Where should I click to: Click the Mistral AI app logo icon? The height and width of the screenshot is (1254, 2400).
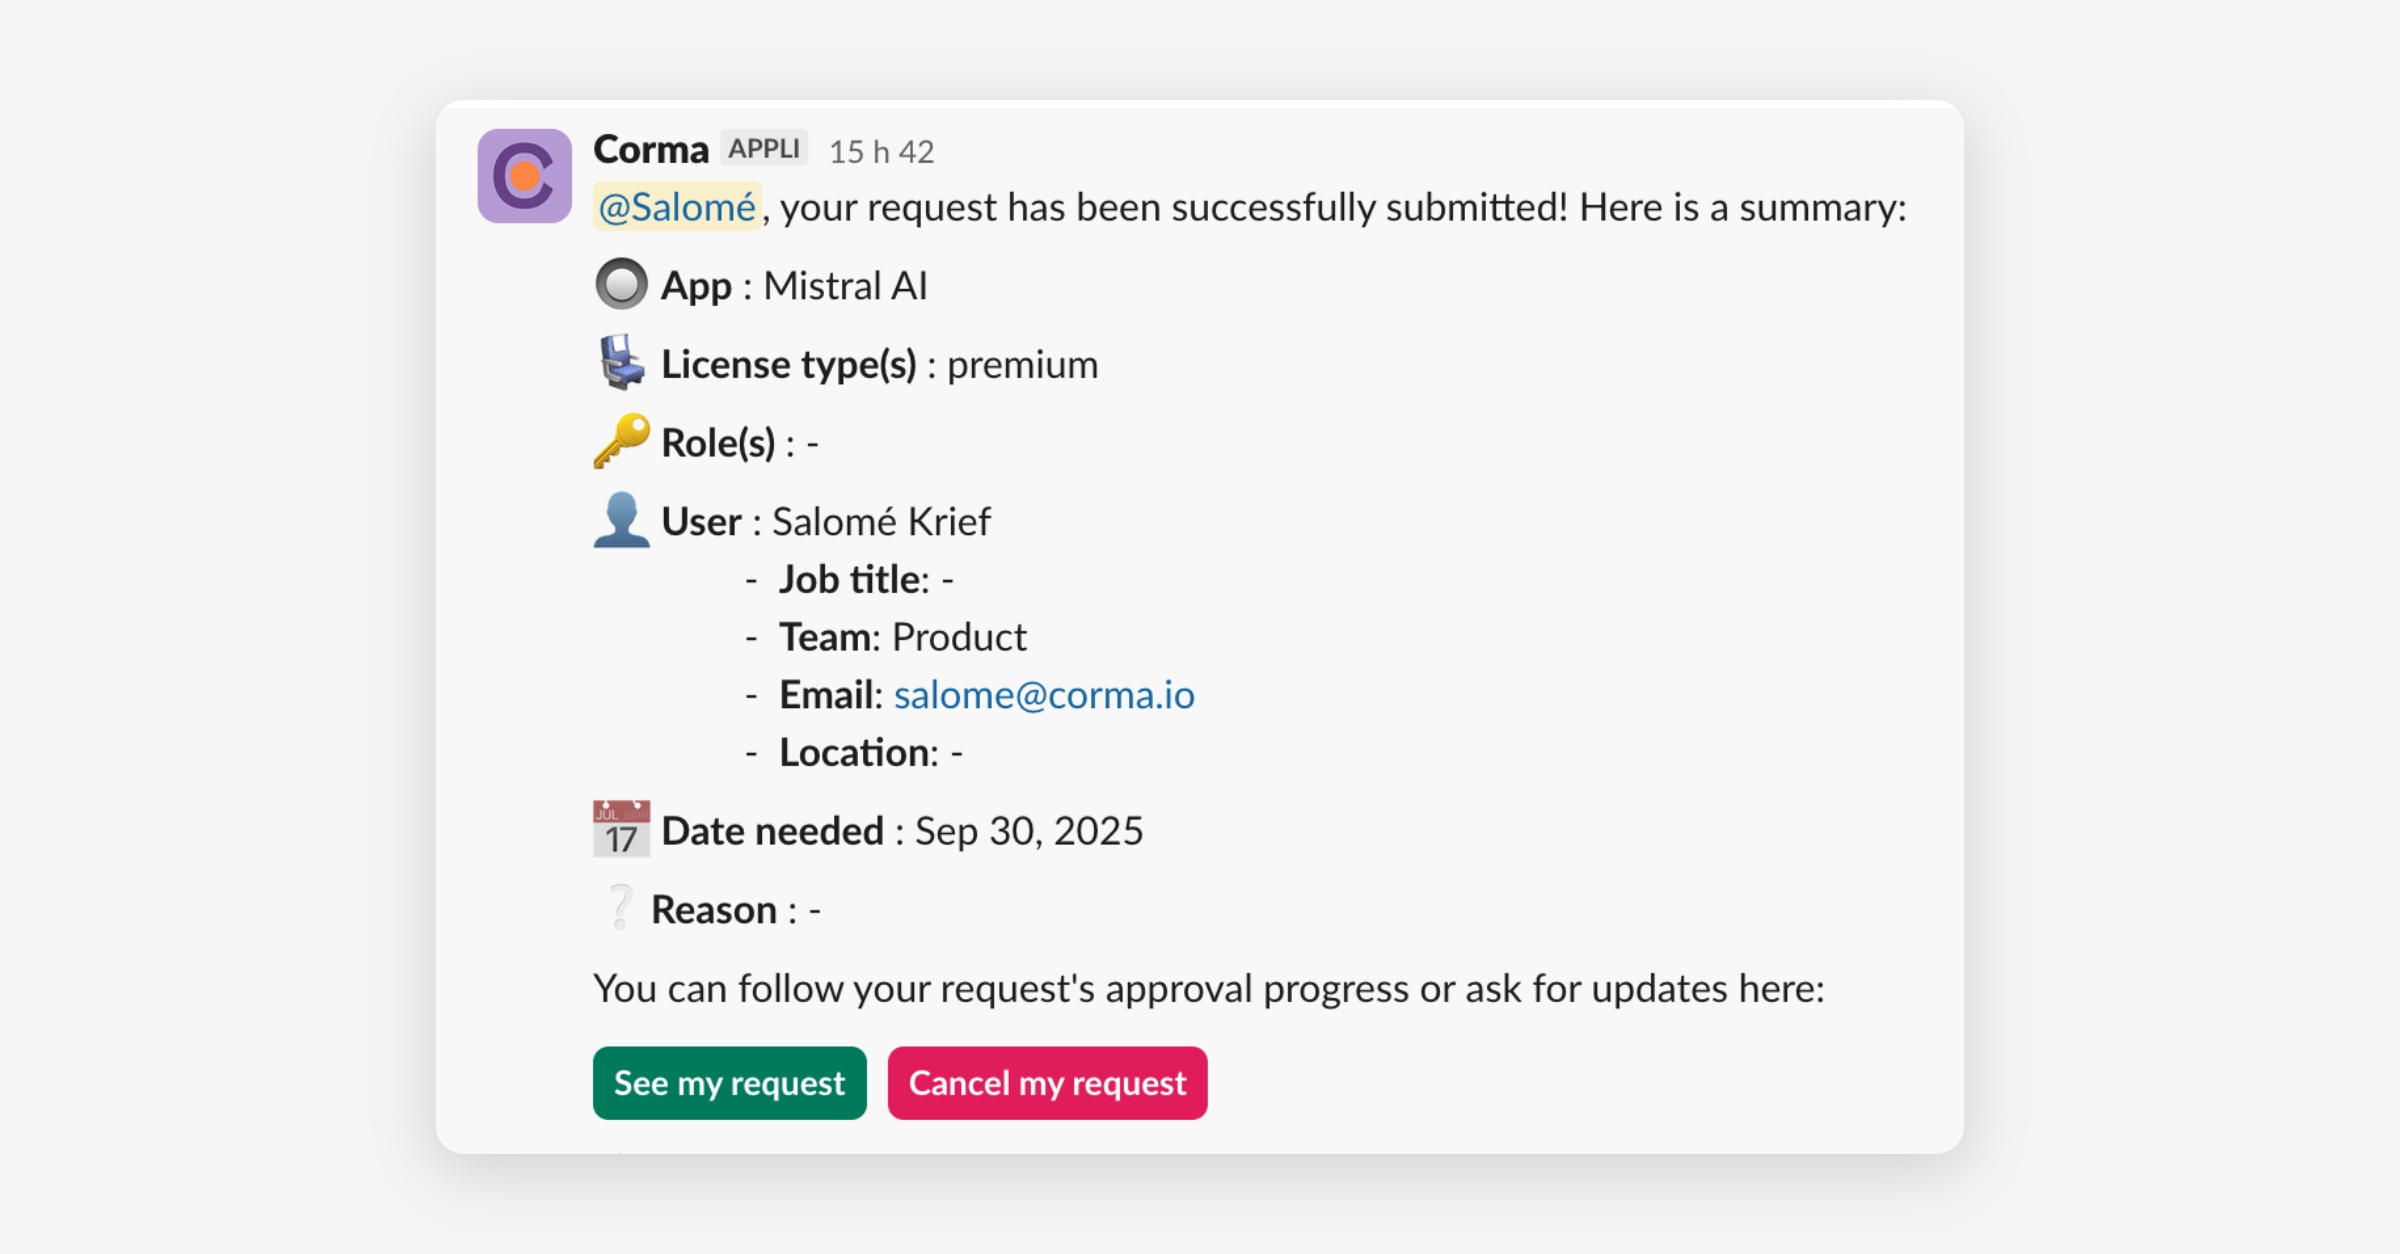621,284
